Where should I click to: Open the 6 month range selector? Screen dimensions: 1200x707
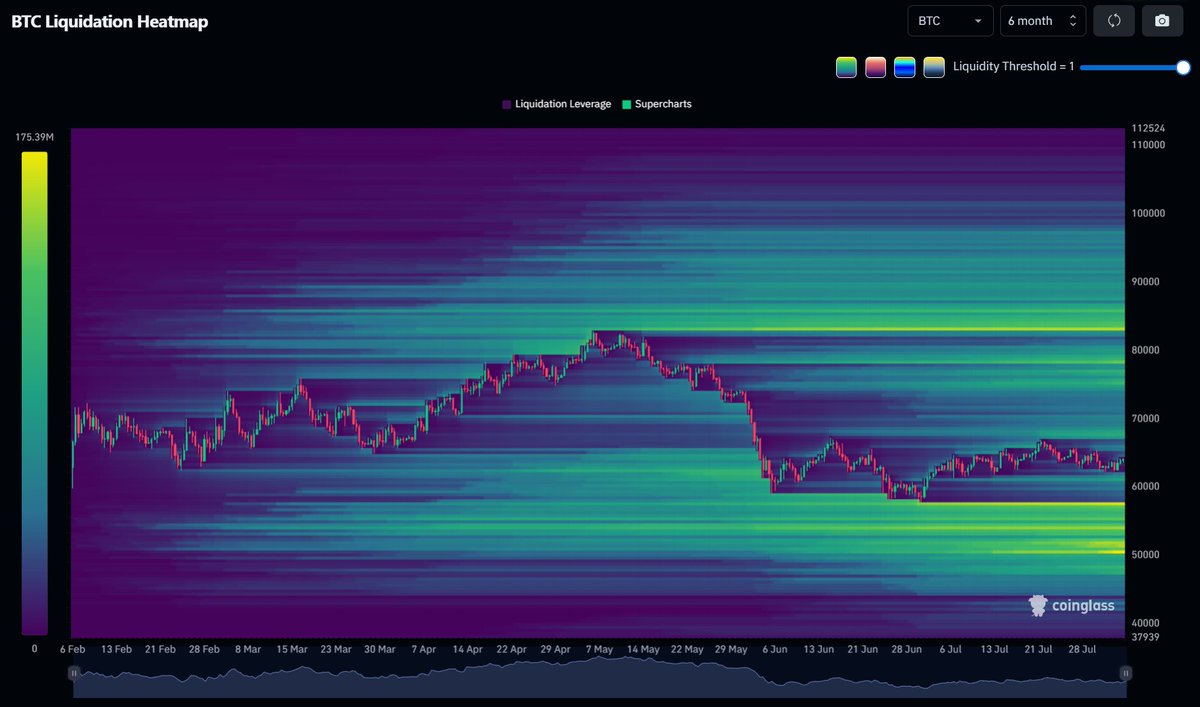pyautogui.click(x=1043, y=21)
